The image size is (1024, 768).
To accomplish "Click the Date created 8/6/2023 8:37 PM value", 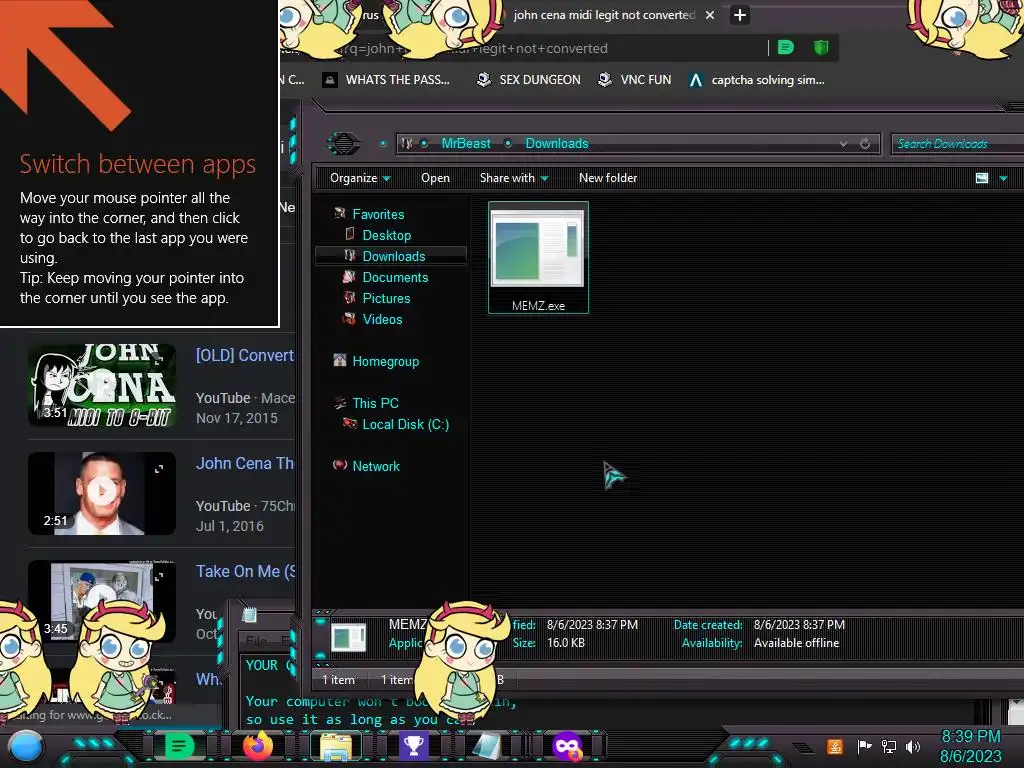I will 799,624.
